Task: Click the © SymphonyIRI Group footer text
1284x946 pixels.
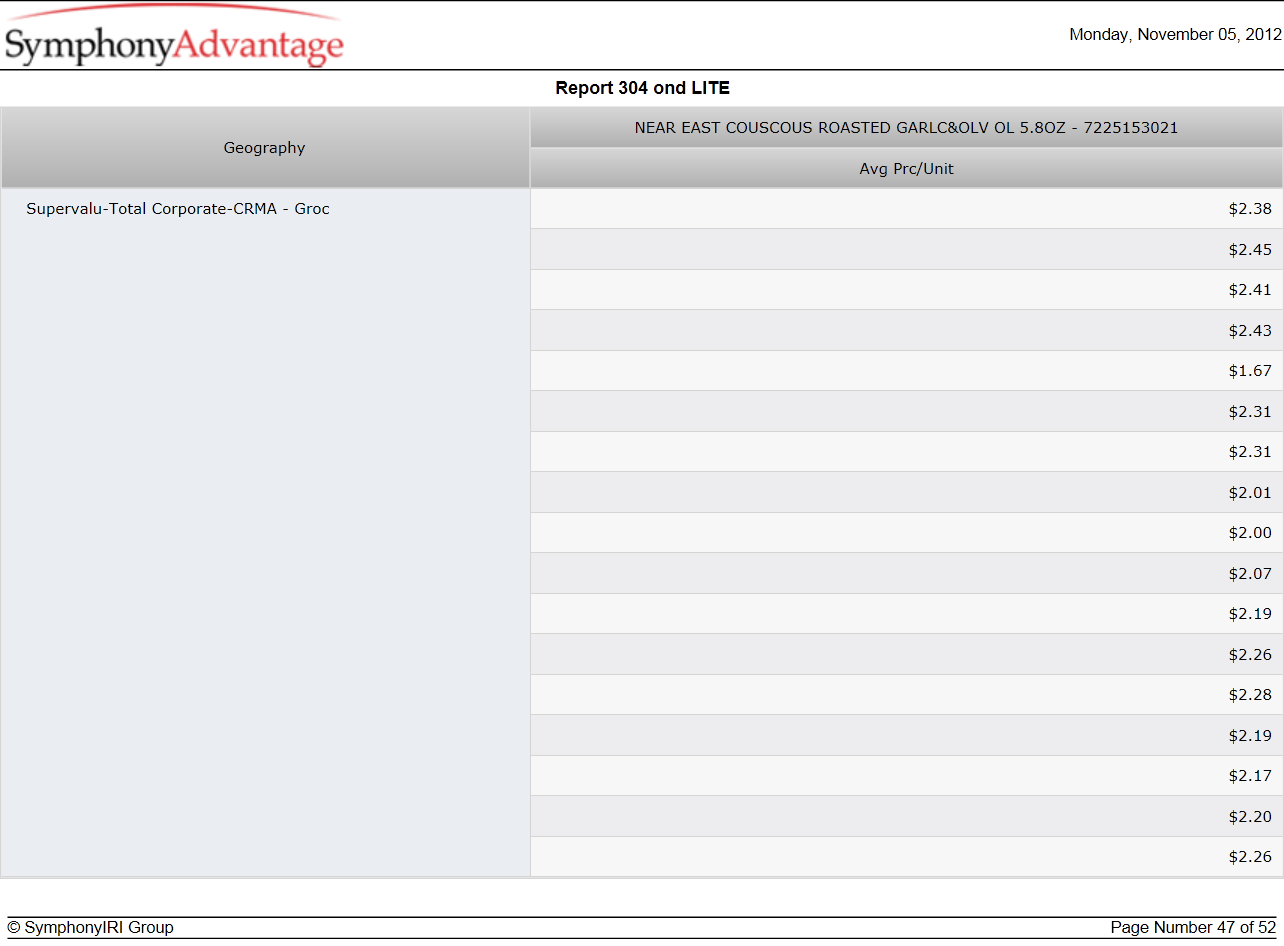Action: coord(91,927)
